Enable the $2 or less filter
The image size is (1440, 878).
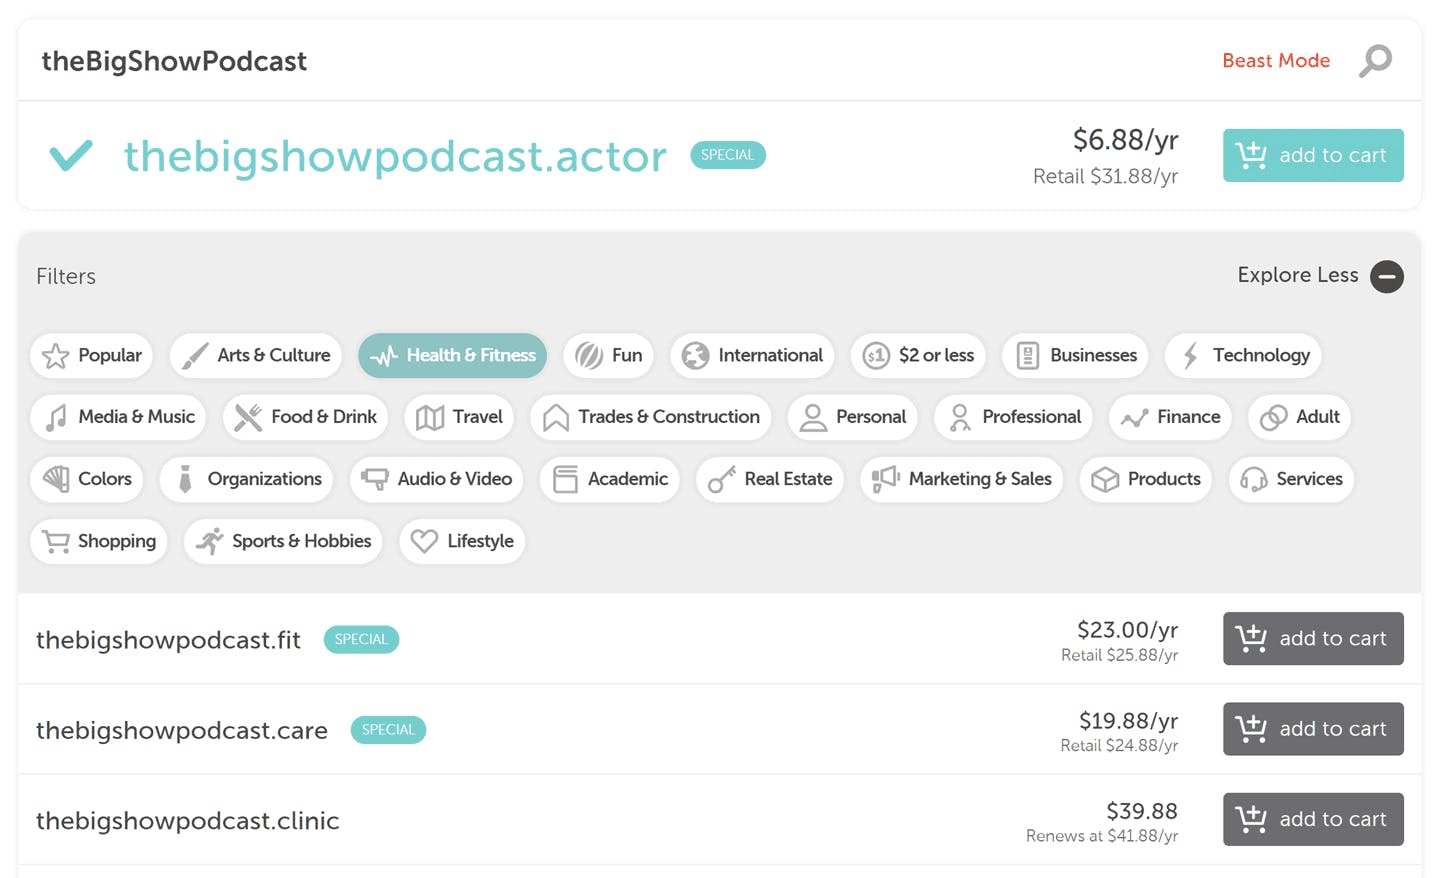[x=918, y=356]
